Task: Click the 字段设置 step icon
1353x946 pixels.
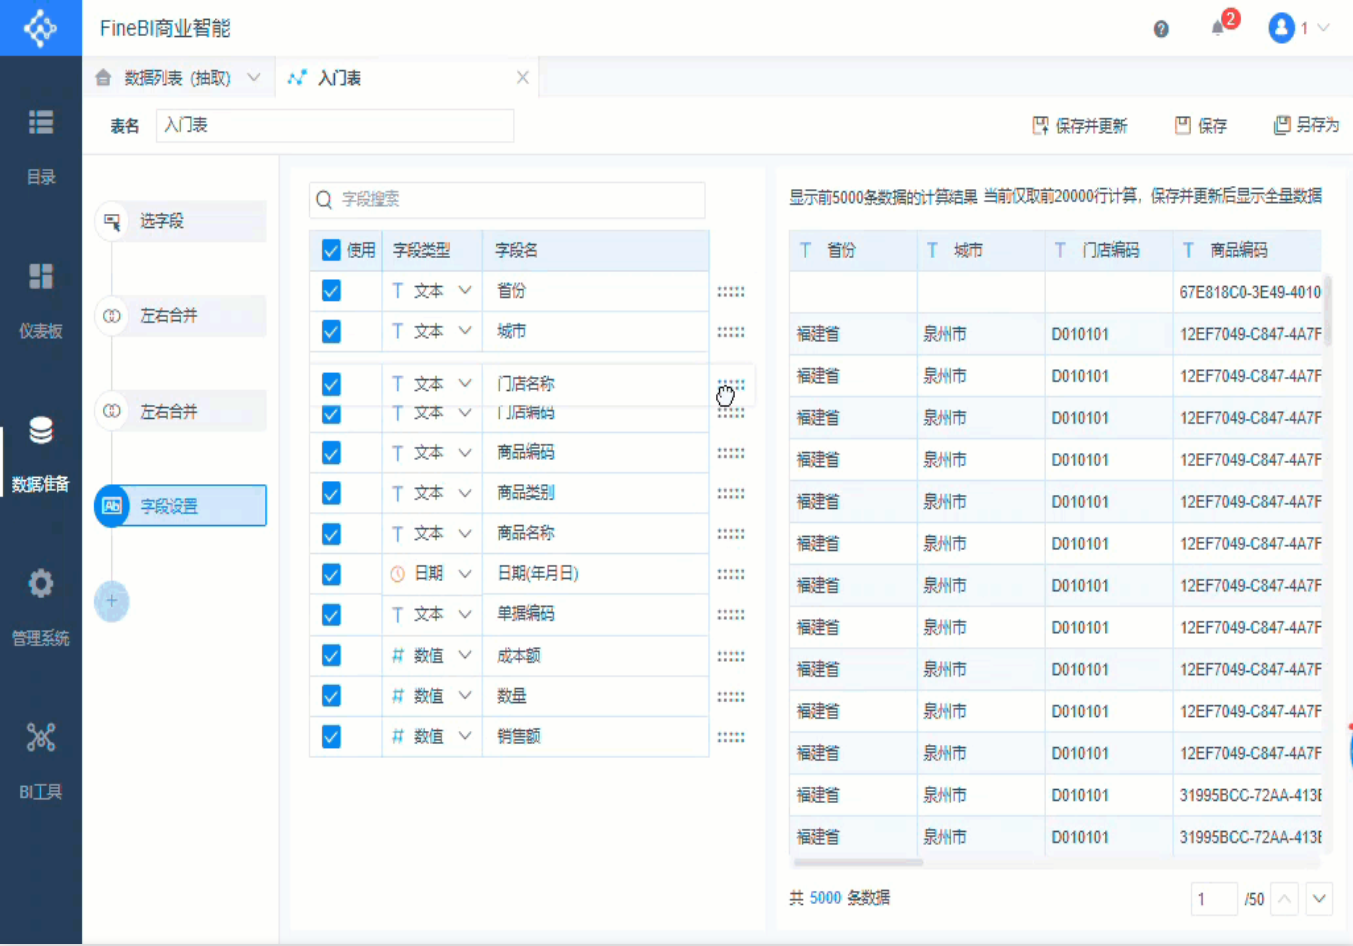Action: [112, 506]
